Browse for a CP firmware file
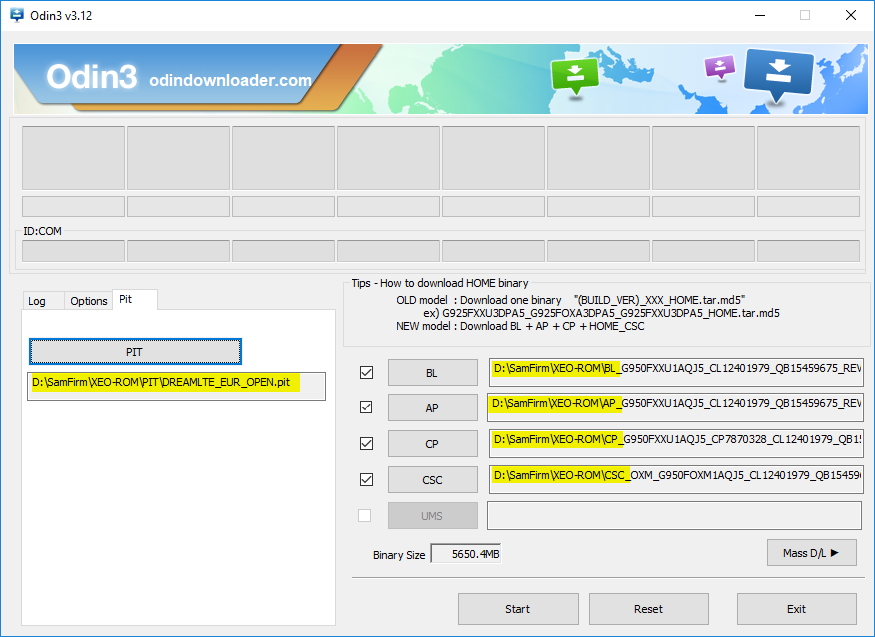875x637 pixels. (x=432, y=443)
